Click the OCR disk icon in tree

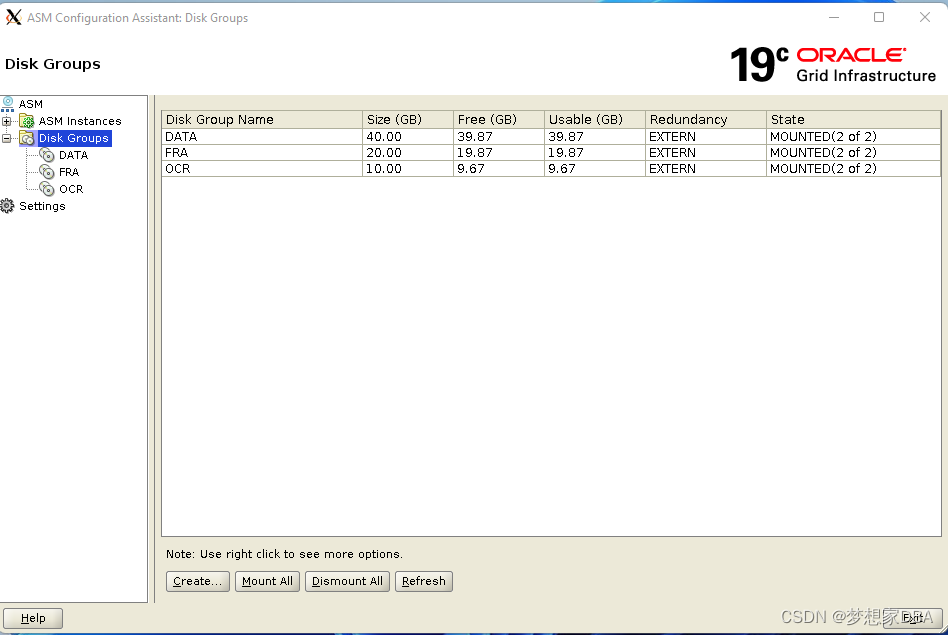(47, 189)
